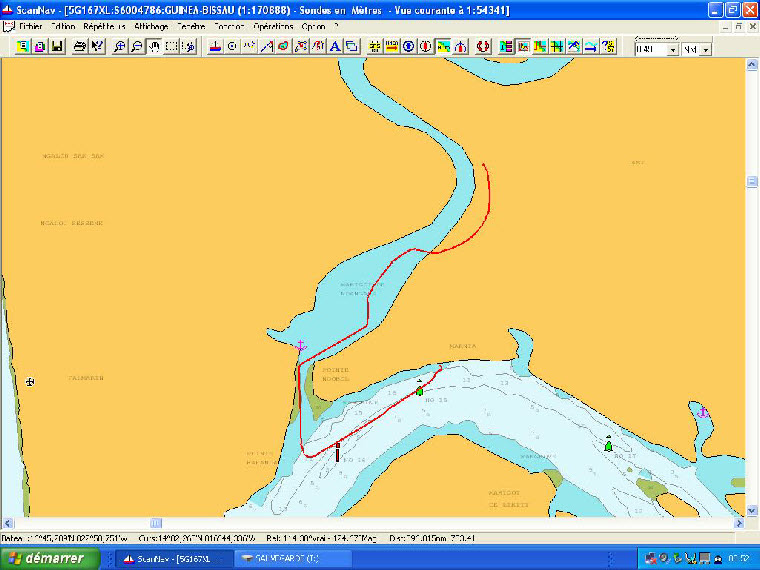
Task: Select the Zoom in magnifier tool
Action: pos(119,46)
